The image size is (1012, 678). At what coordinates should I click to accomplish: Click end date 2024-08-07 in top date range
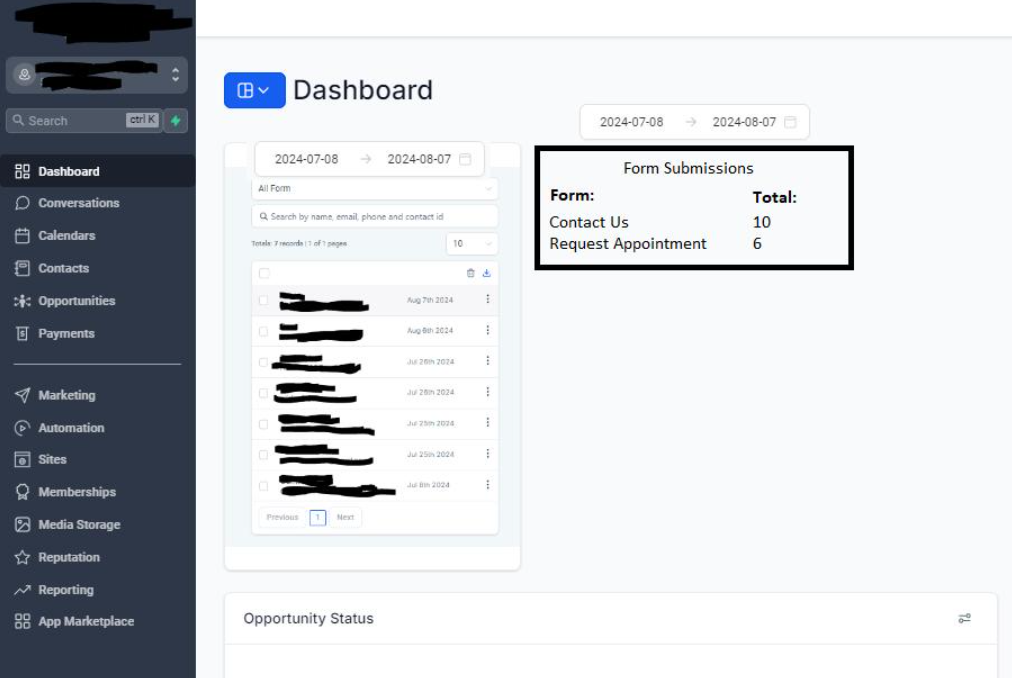coord(744,122)
